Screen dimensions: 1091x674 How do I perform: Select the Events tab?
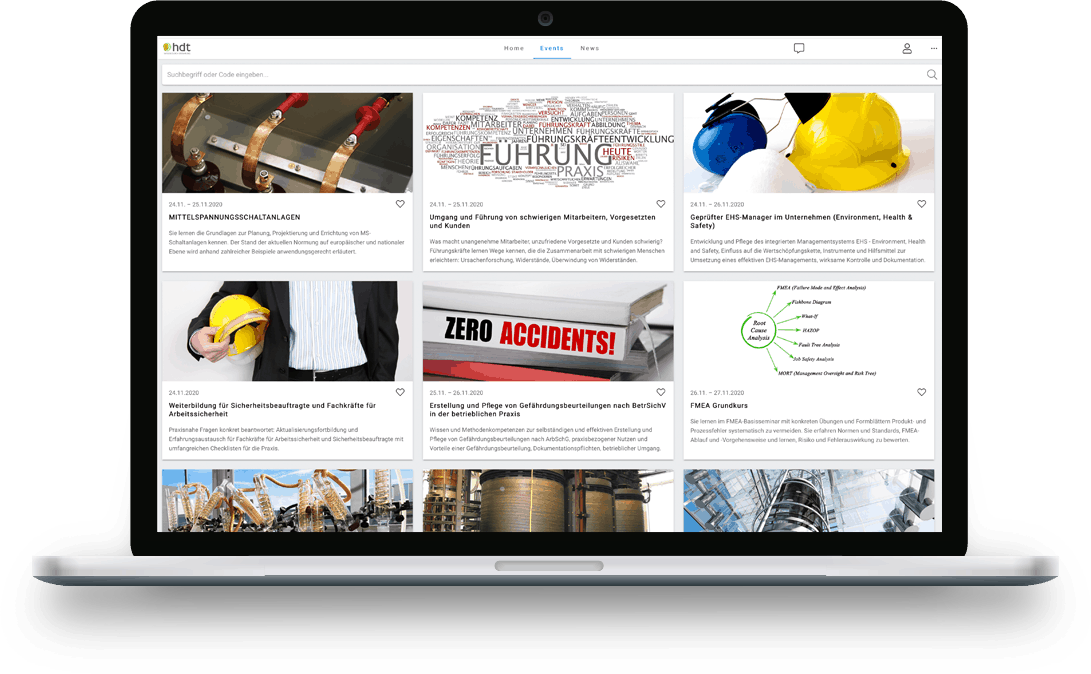coord(552,48)
